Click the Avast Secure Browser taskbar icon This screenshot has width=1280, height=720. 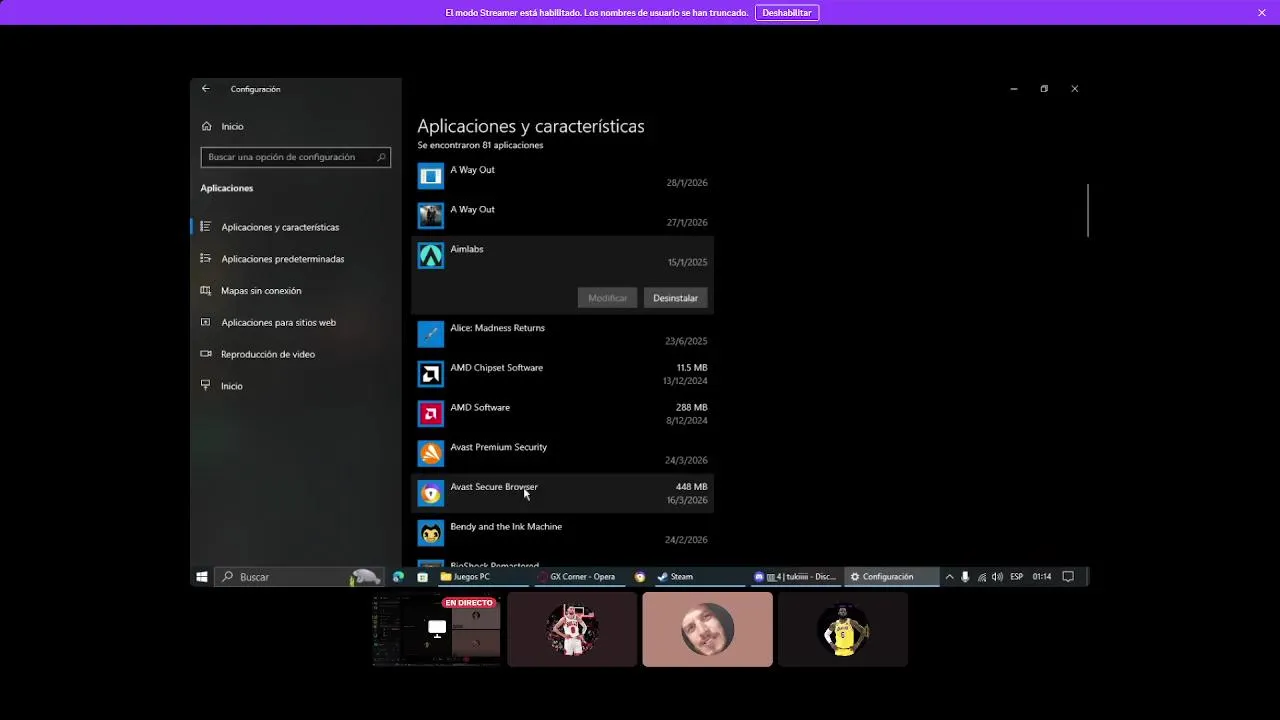[640, 577]
